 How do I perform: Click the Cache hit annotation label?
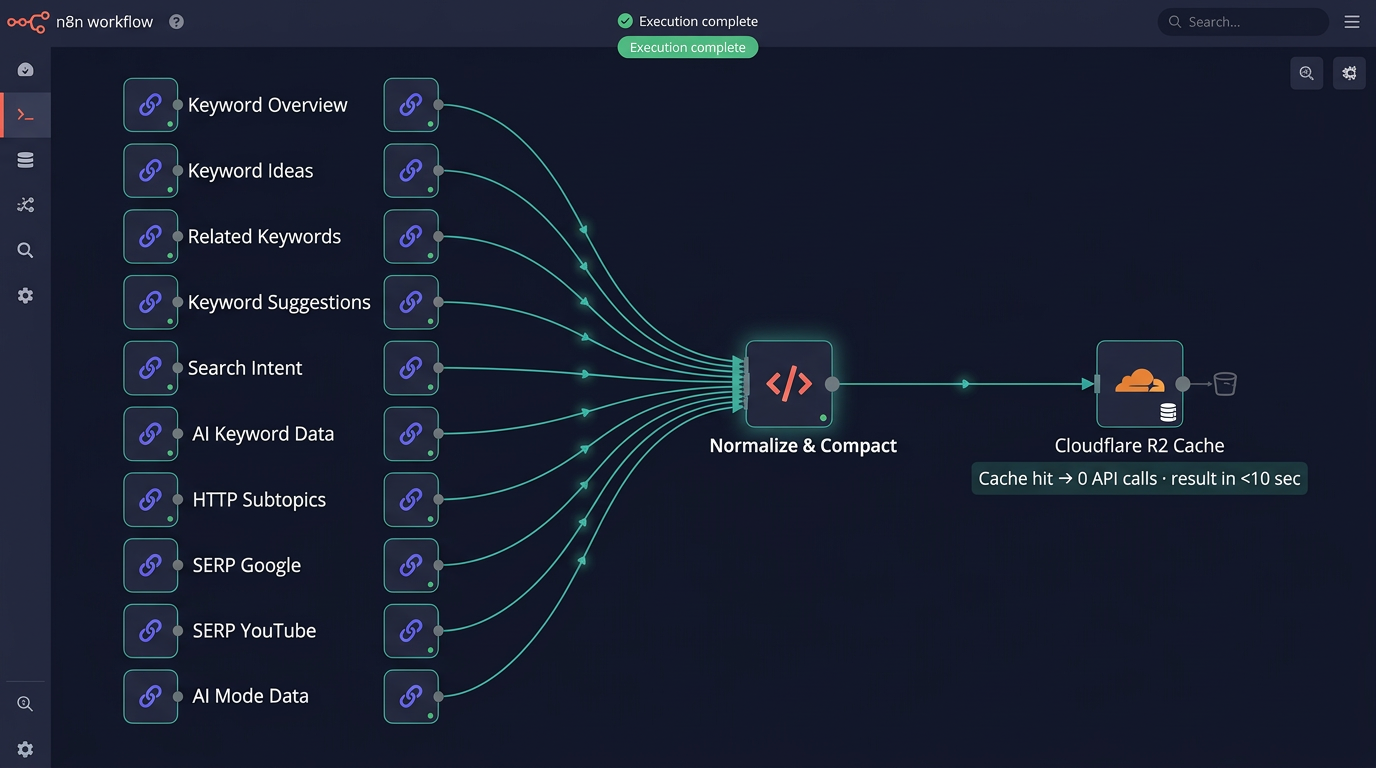pyautogui.click(x=1139, y=479)
